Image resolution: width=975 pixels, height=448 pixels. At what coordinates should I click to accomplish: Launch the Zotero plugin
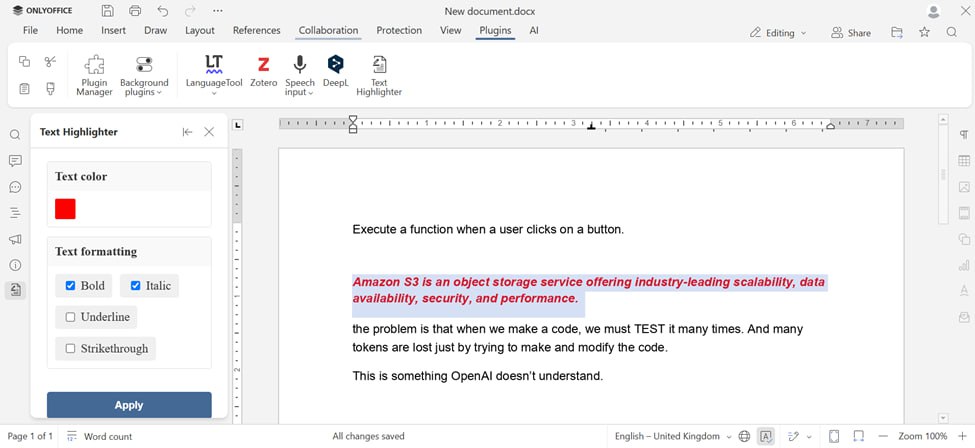click(264, 72)
